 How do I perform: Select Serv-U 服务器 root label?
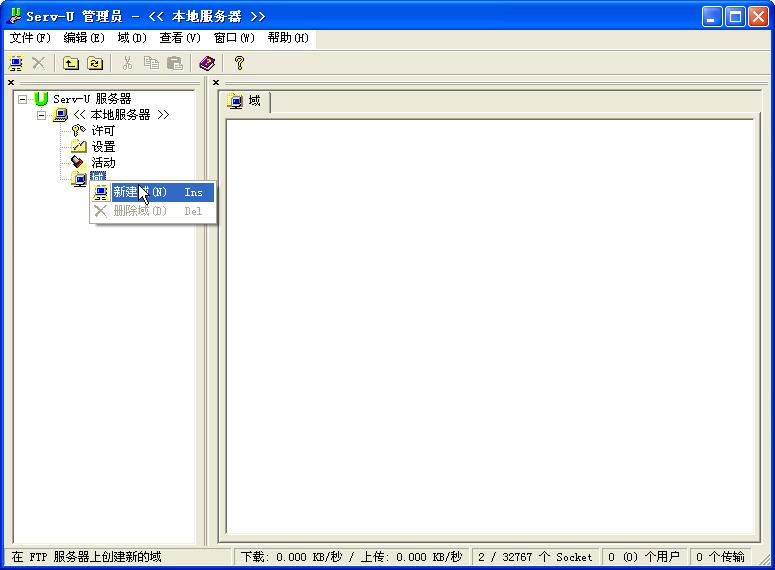(x=92, y=99)
